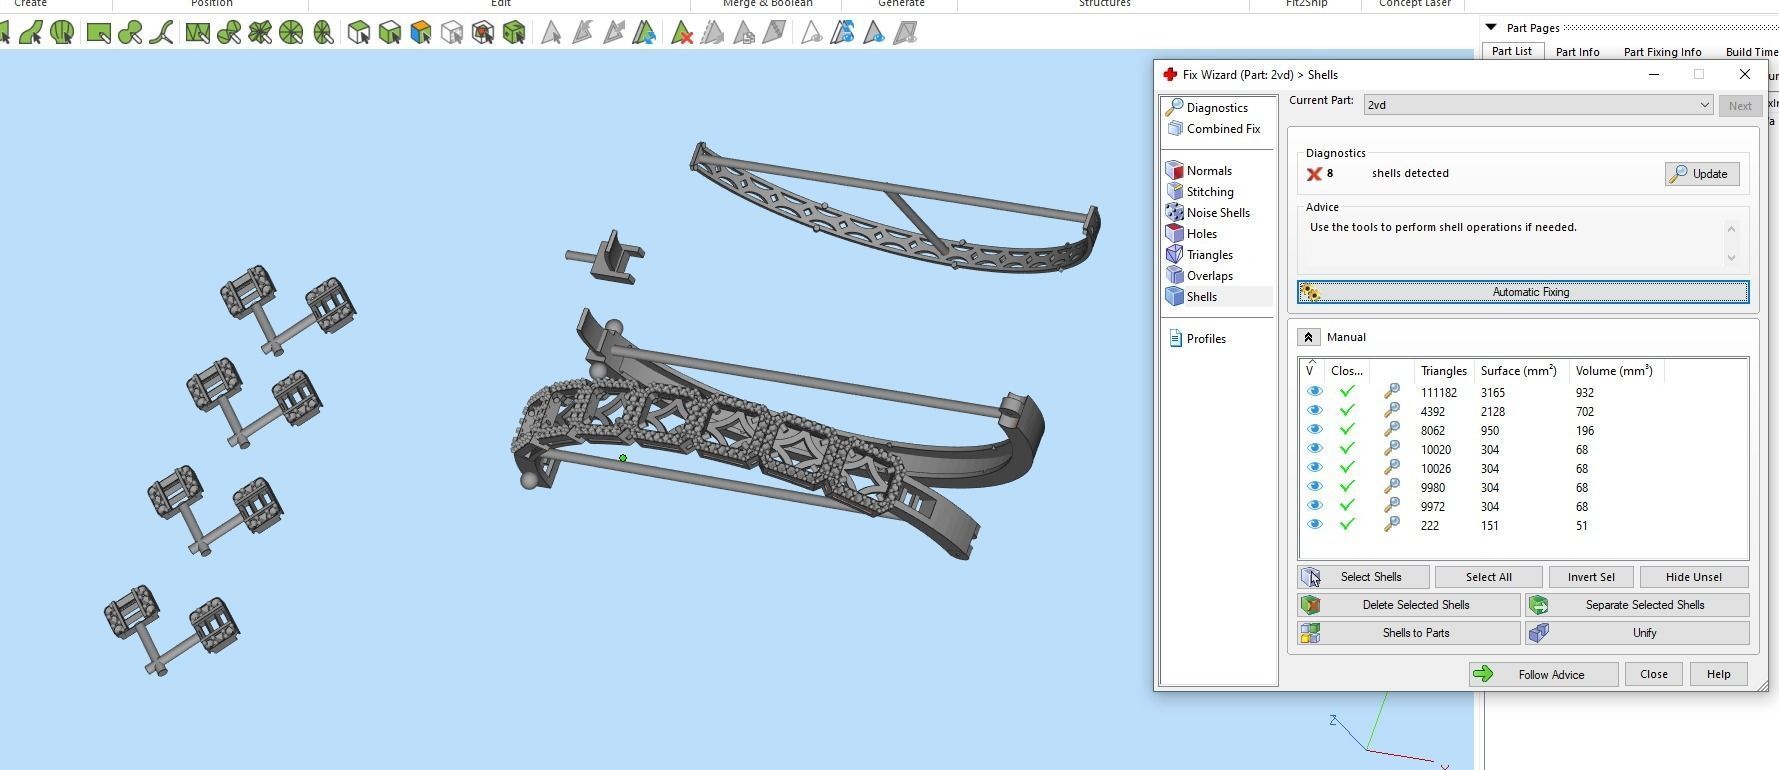Viewport: 1779px width, 770px height.
Task: Zoom to shell with 8062 triangles
Action: (1391, 430)
